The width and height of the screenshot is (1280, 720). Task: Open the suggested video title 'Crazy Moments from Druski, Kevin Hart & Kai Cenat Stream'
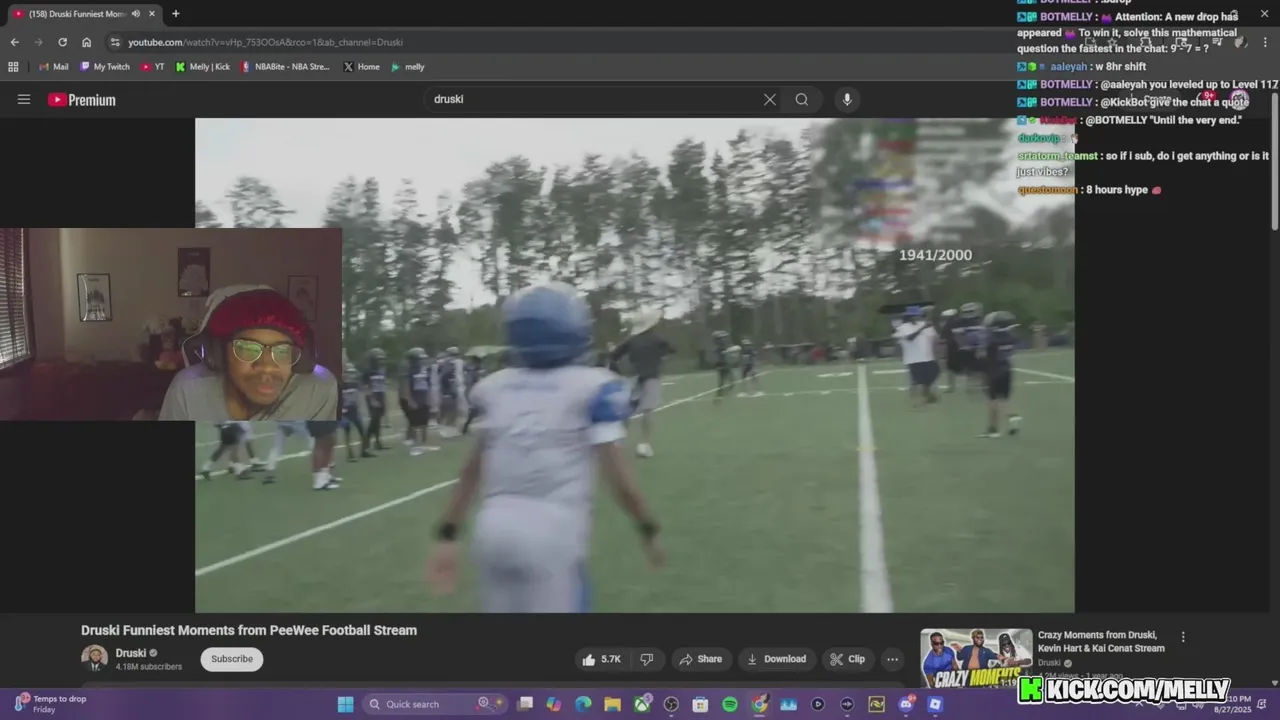(x=1101, y=641)
